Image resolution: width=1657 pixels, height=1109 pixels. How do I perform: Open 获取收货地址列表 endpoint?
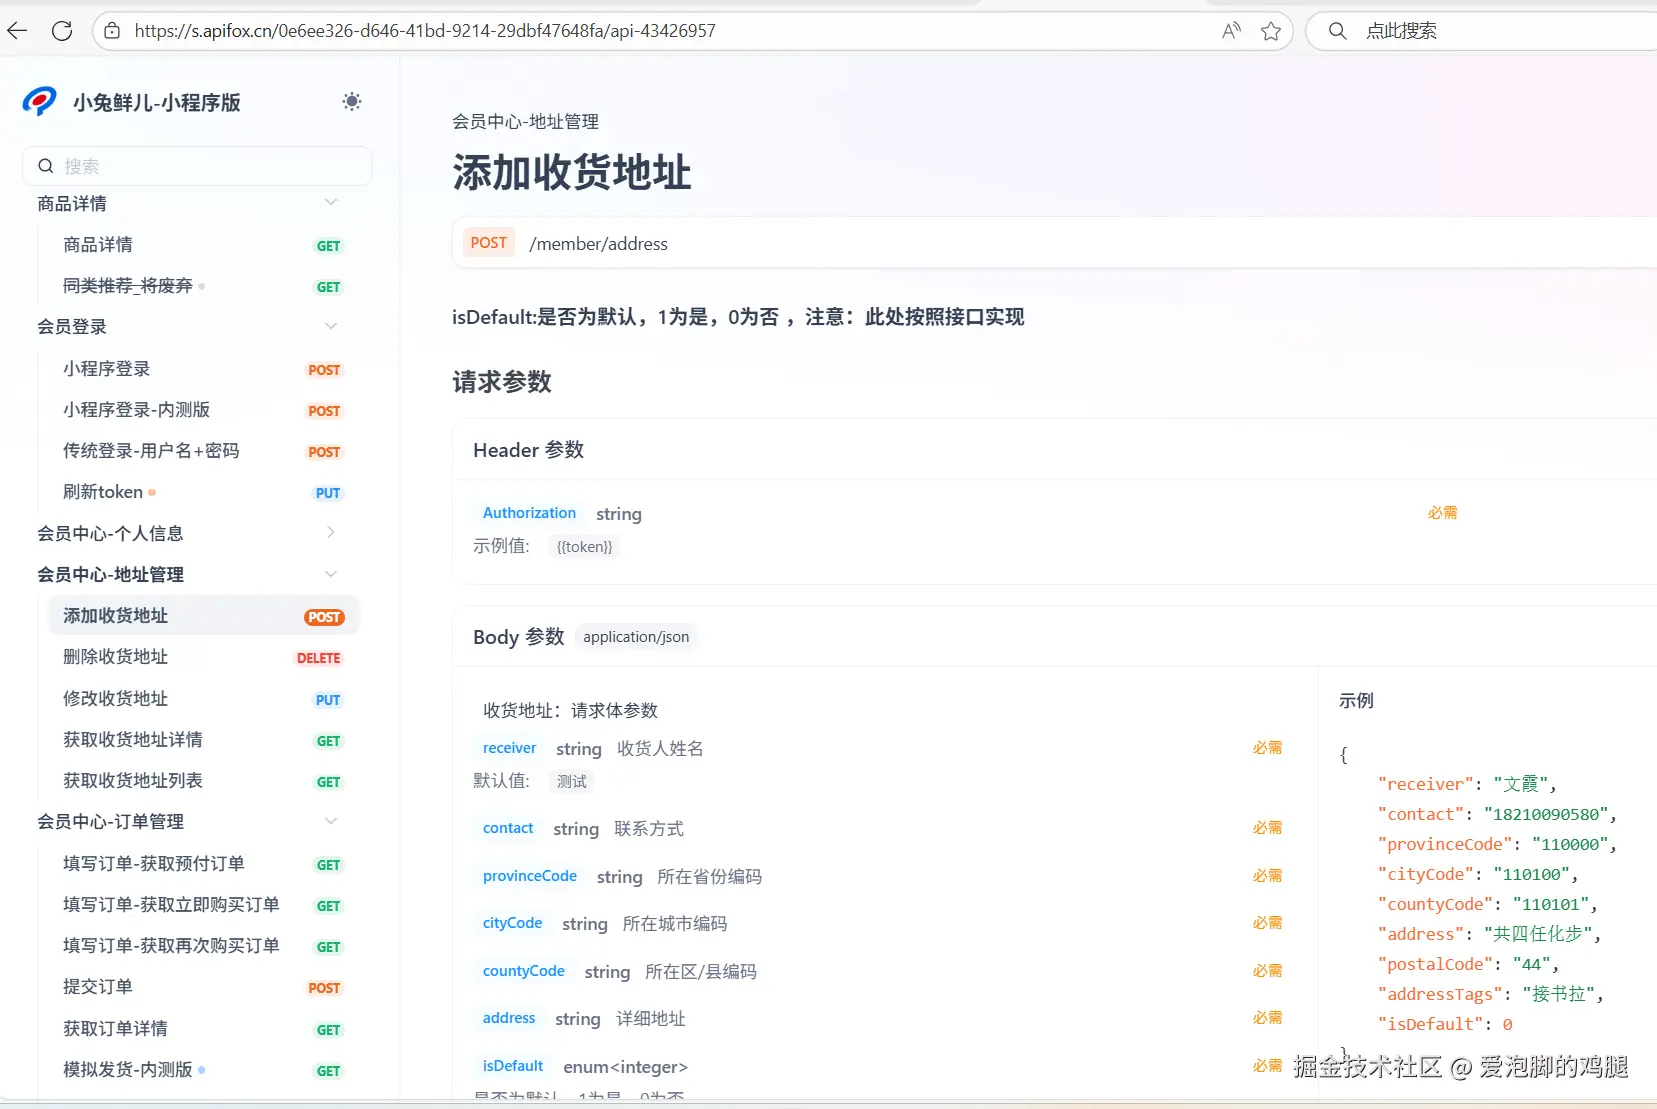pos(203,781)
